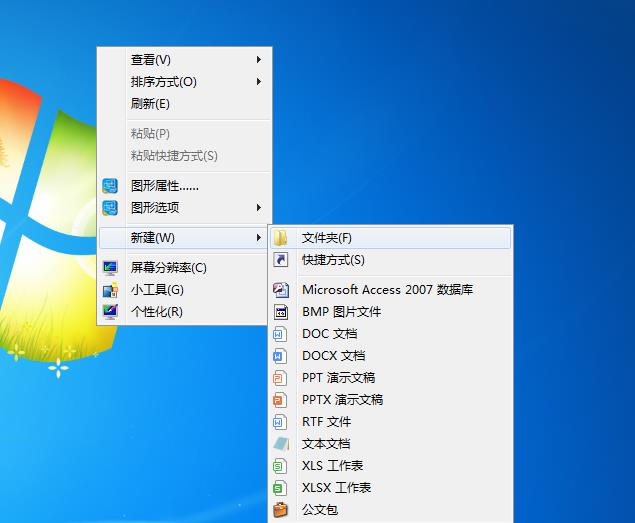
Task: Create new DOC 文档
Action: click(x=391, y=334)
